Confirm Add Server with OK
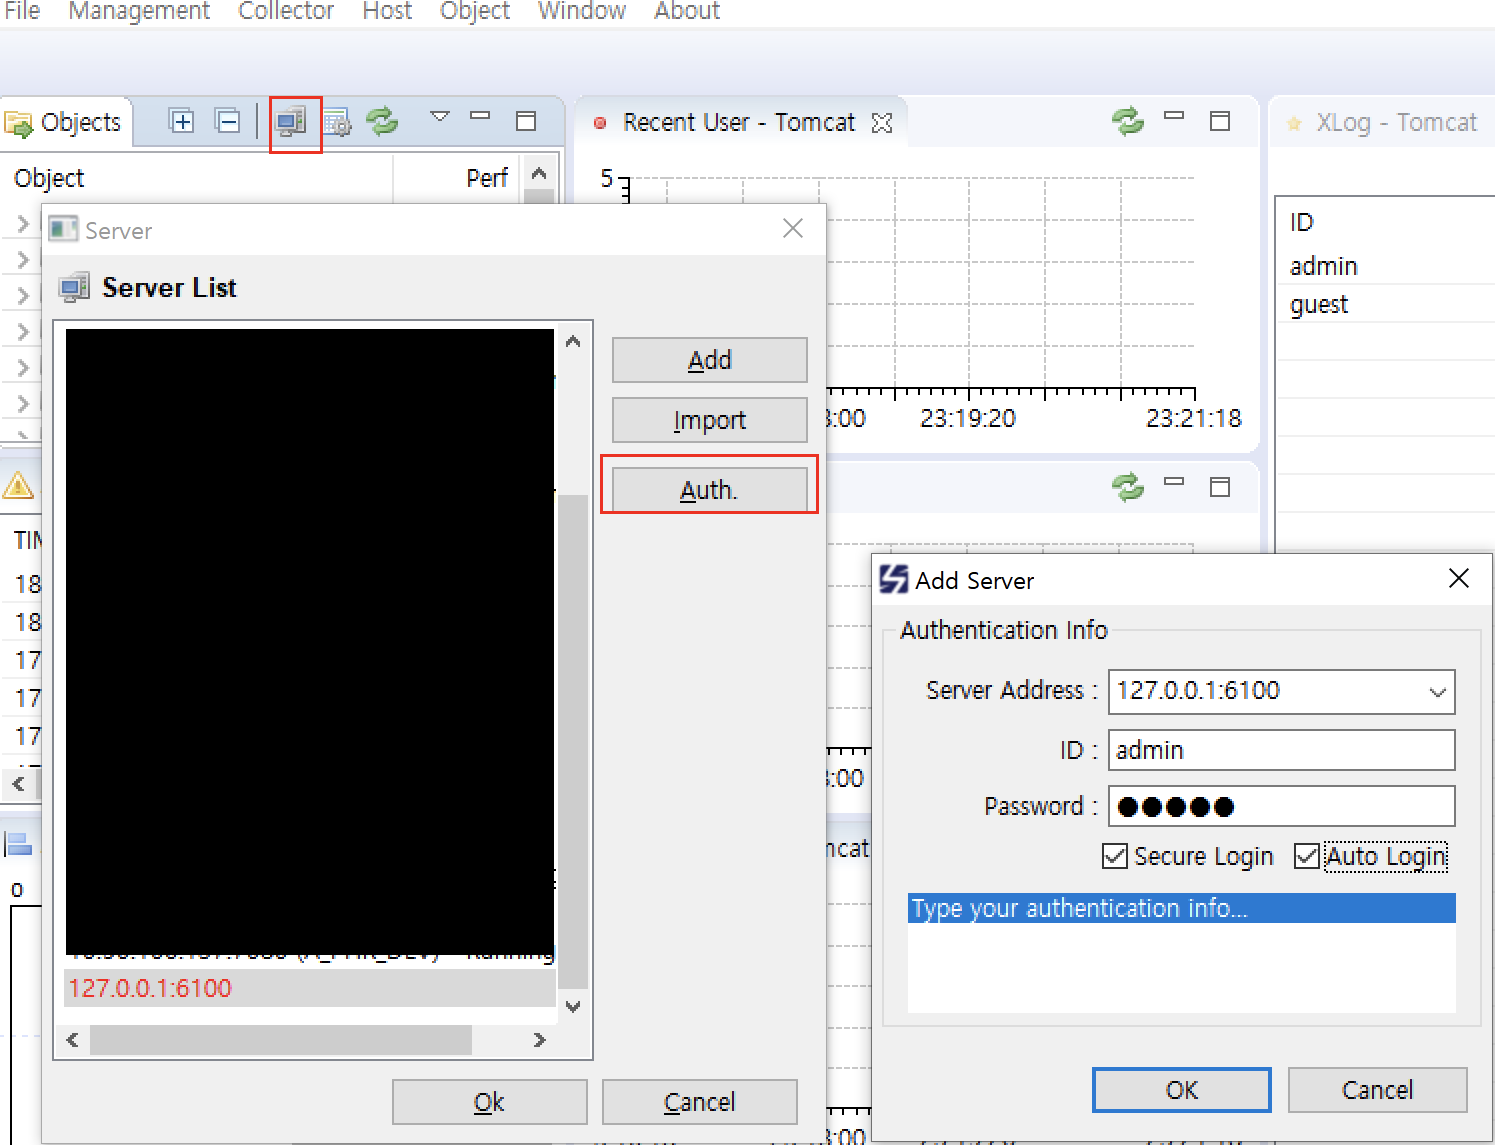 pyautogui.click(x=1182, y=1090)
